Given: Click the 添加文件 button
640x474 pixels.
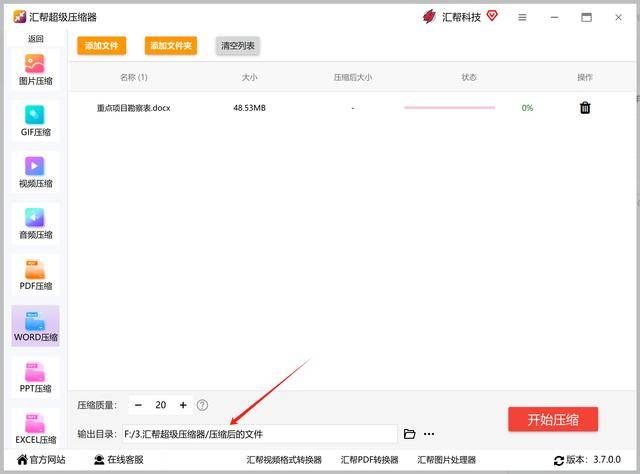Looking at the screenshot, I should pyautogui.click(x=102, y=45).
